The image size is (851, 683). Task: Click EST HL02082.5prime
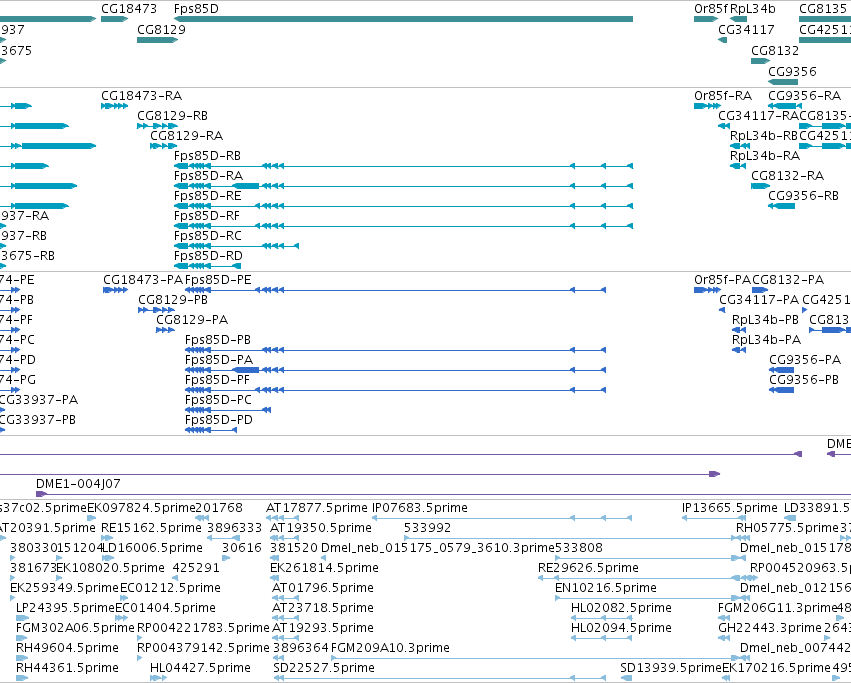[x=621, y=608]
